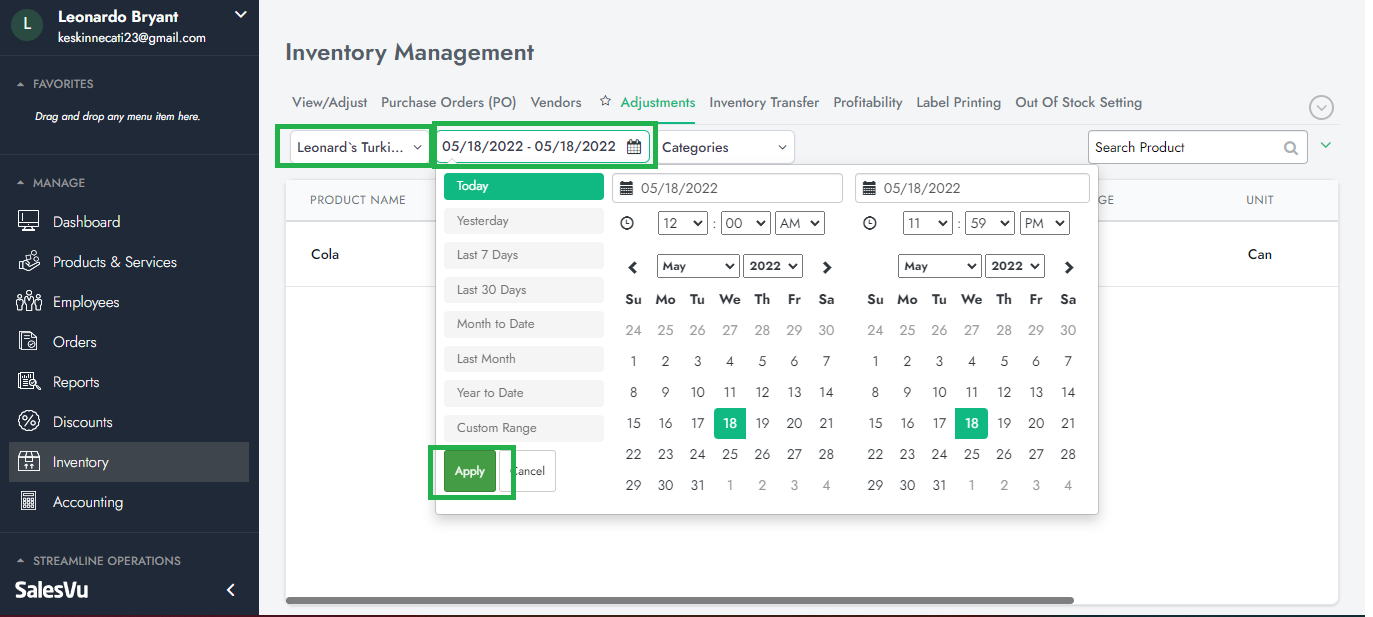Image resolution: width=1373 pixels, height=617 pixels.
Task: Click the Dashboard monitor icon in sidebar
Action: tap(29, 222)
